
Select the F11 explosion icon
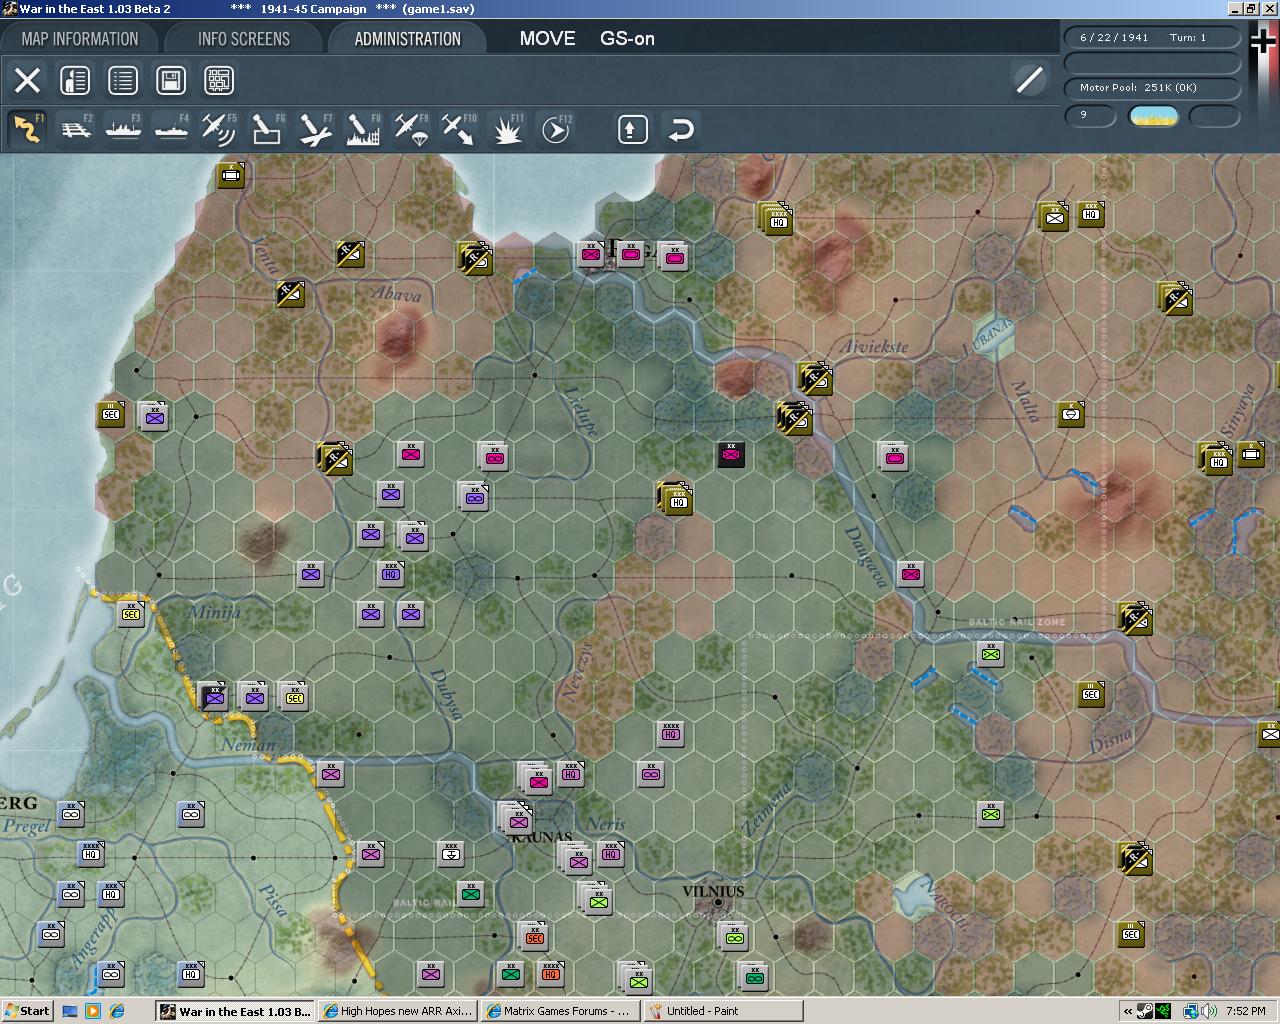[x=508, y=129]
